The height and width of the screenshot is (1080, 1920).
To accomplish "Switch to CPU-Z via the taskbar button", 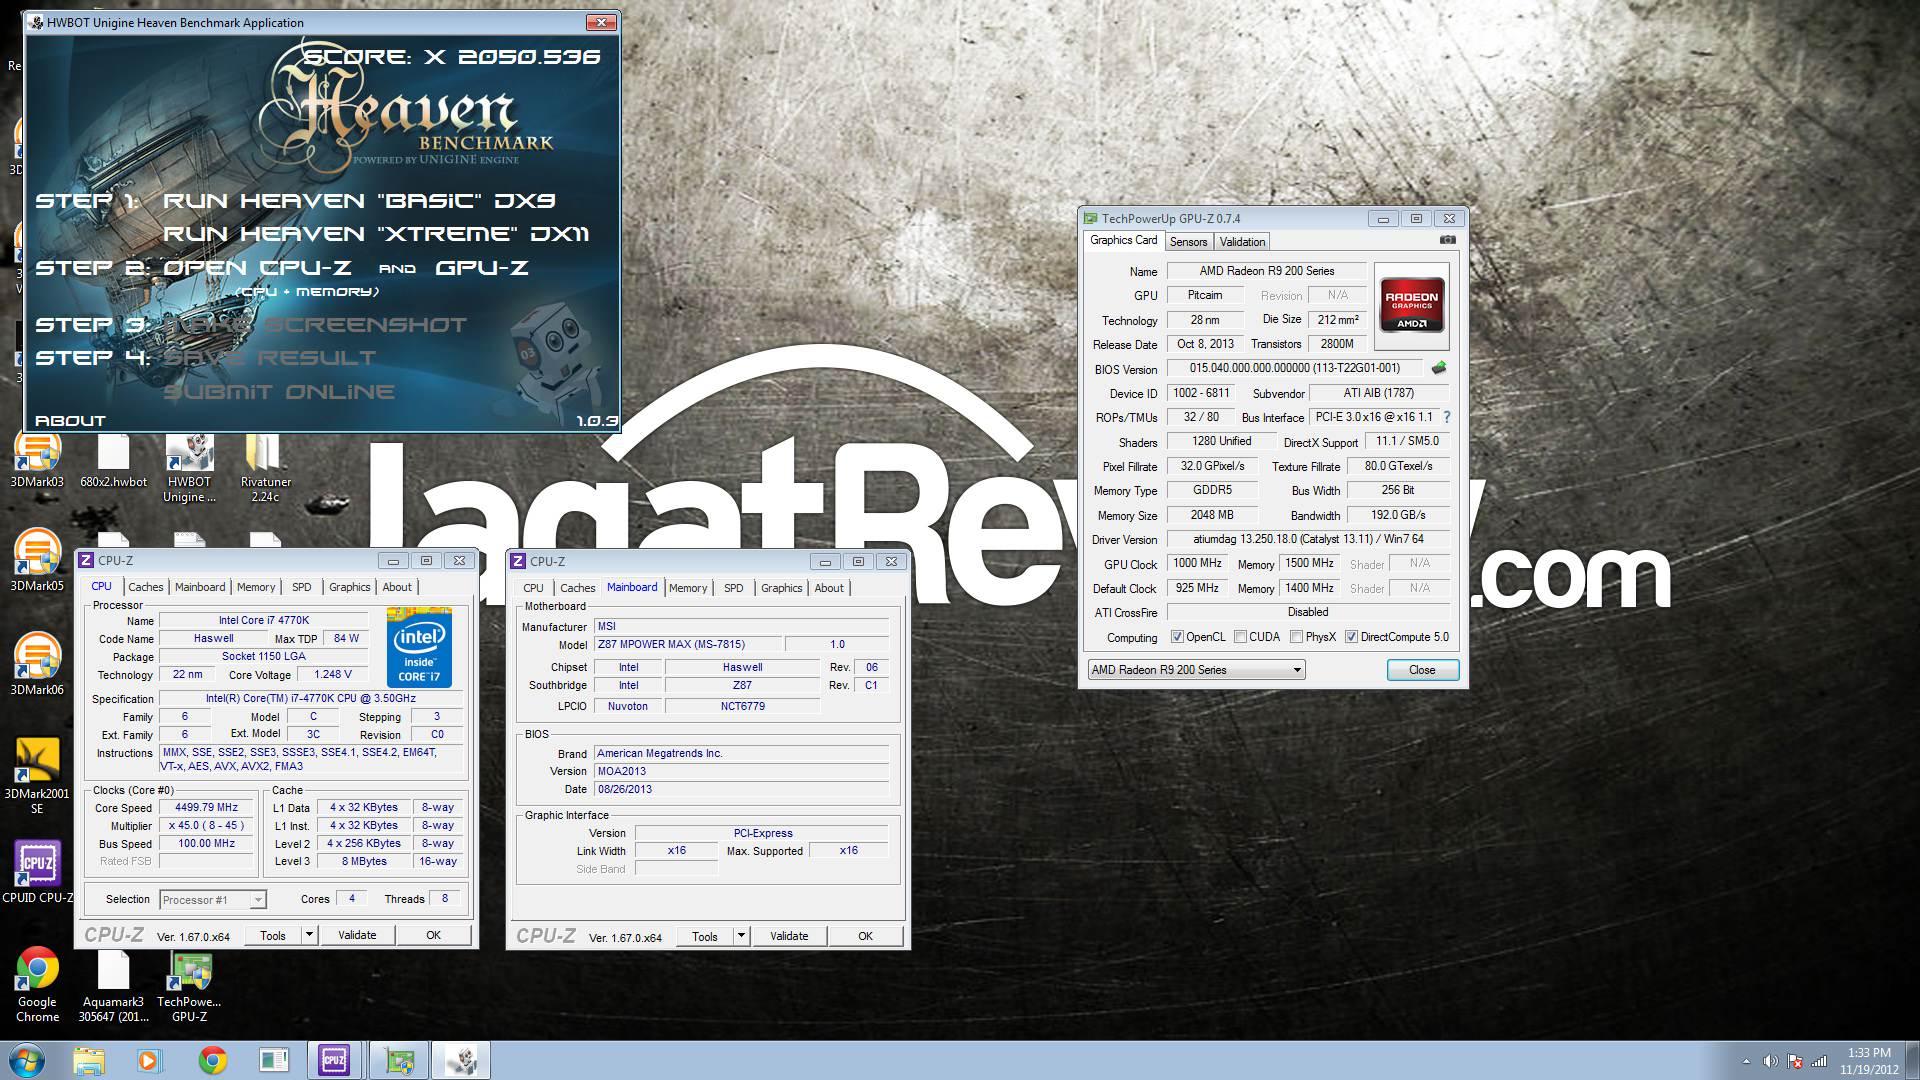I will [334, 1060].
